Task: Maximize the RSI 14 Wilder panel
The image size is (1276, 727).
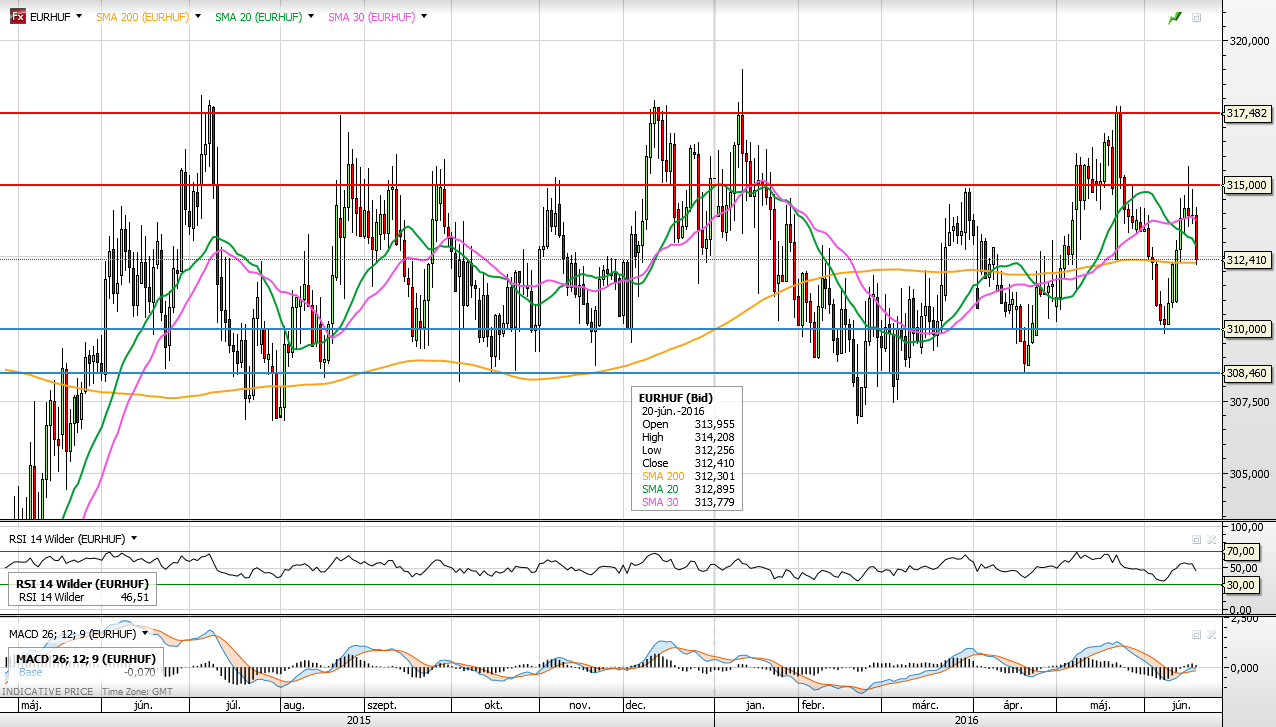Action: pyautogui.click(x=1196, y=539)
